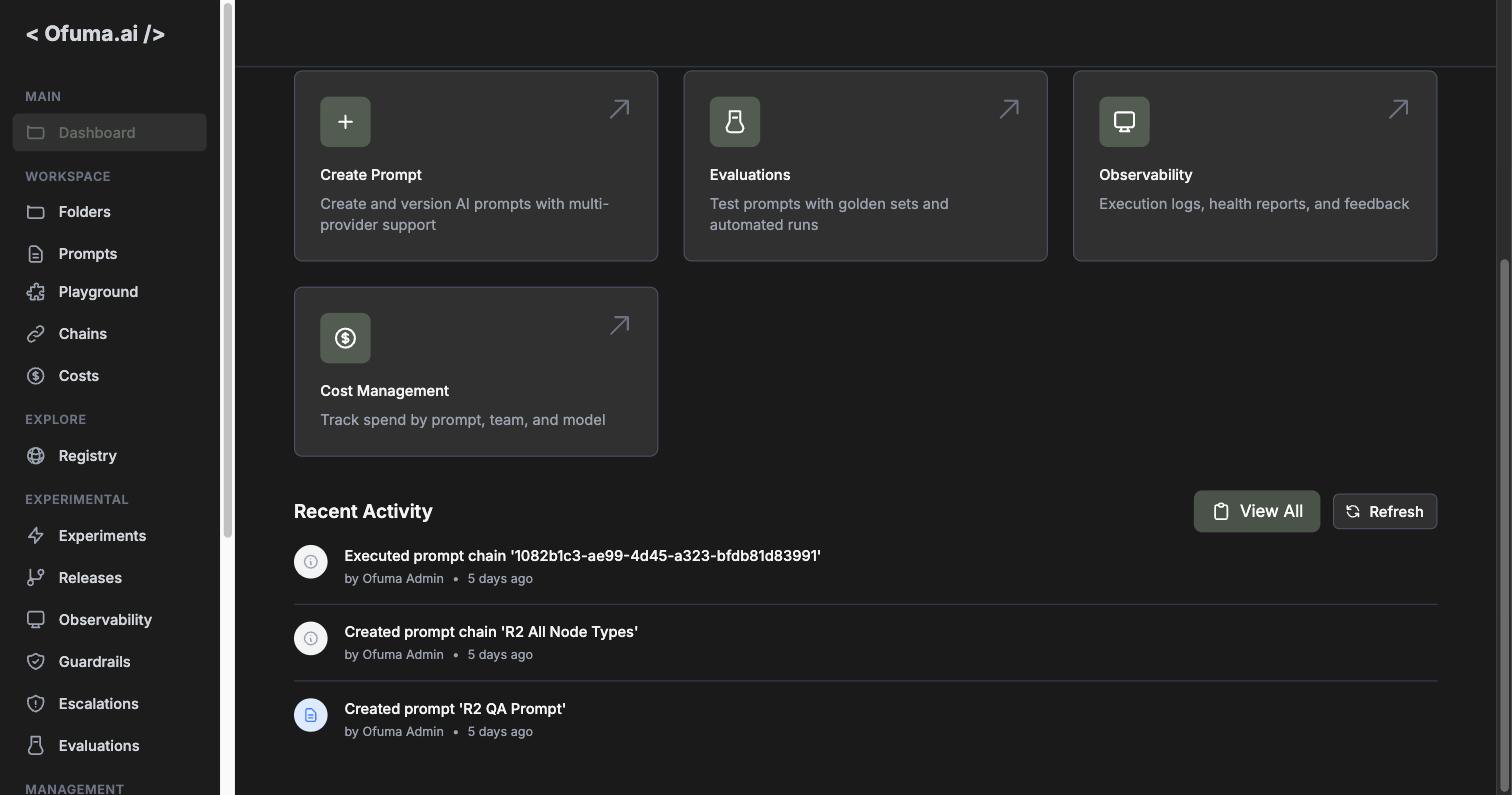Open Experiments in sidebar
The image size is (1512, 795).
[110, 536]
